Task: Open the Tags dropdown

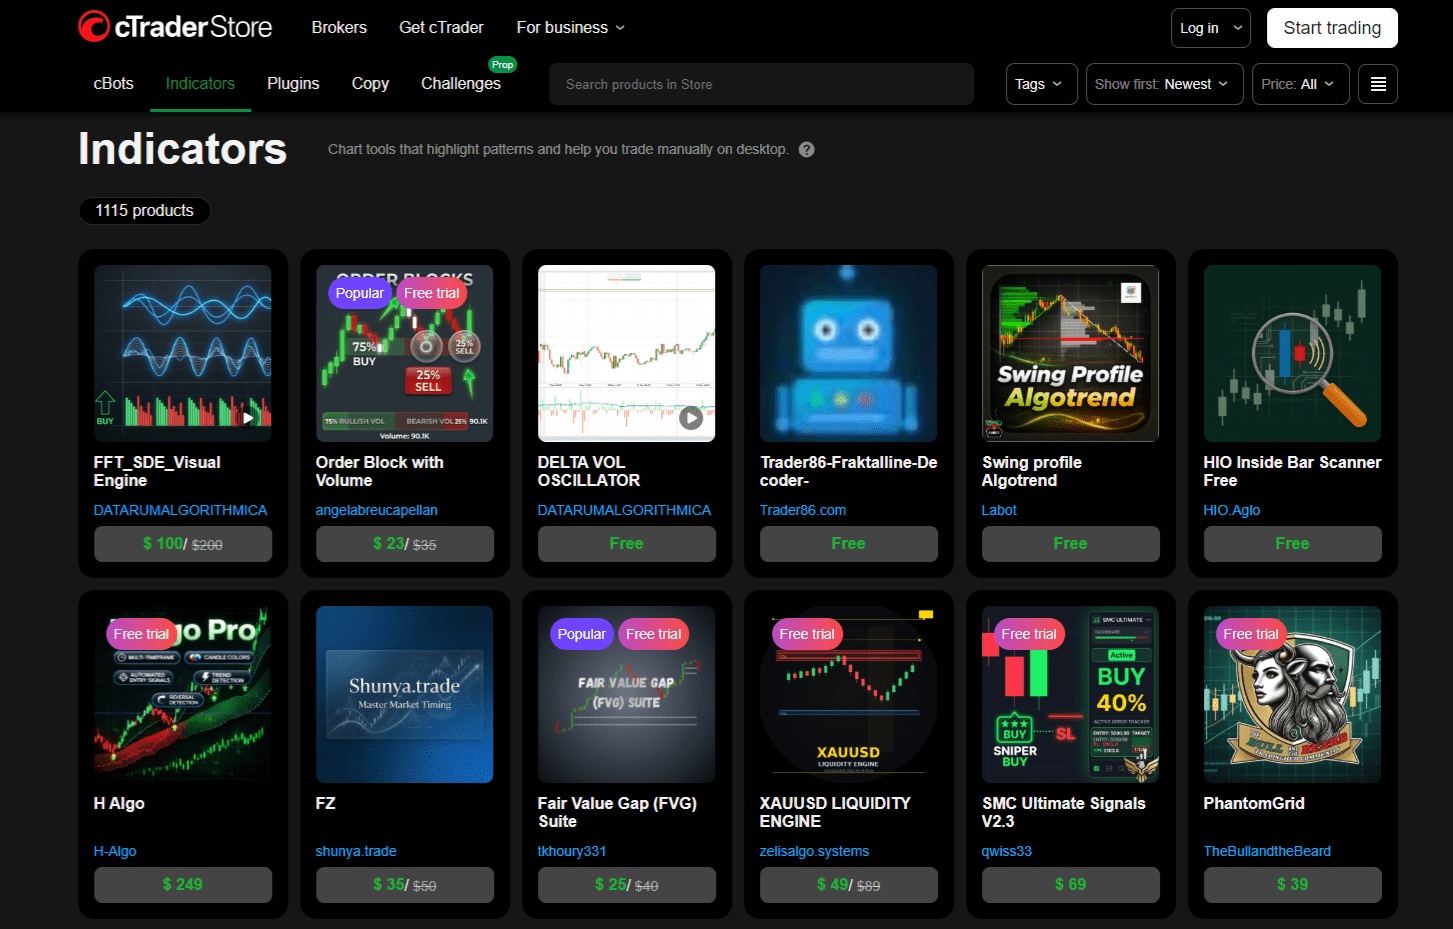Action: [1041, 84]
